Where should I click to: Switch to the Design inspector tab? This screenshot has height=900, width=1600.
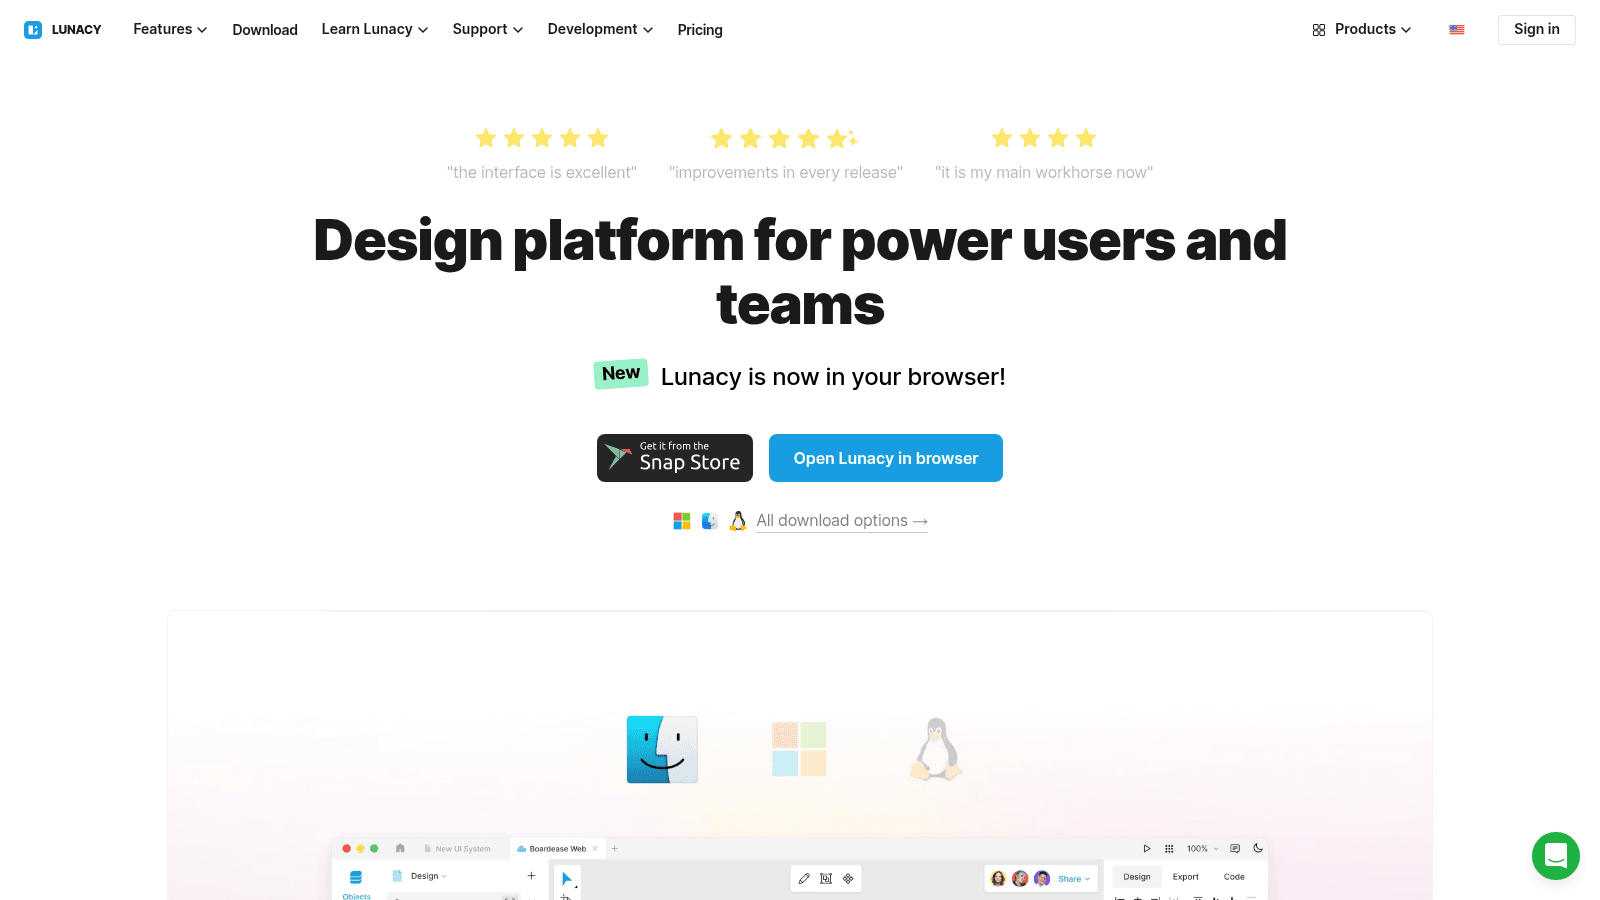point(1137,877)
